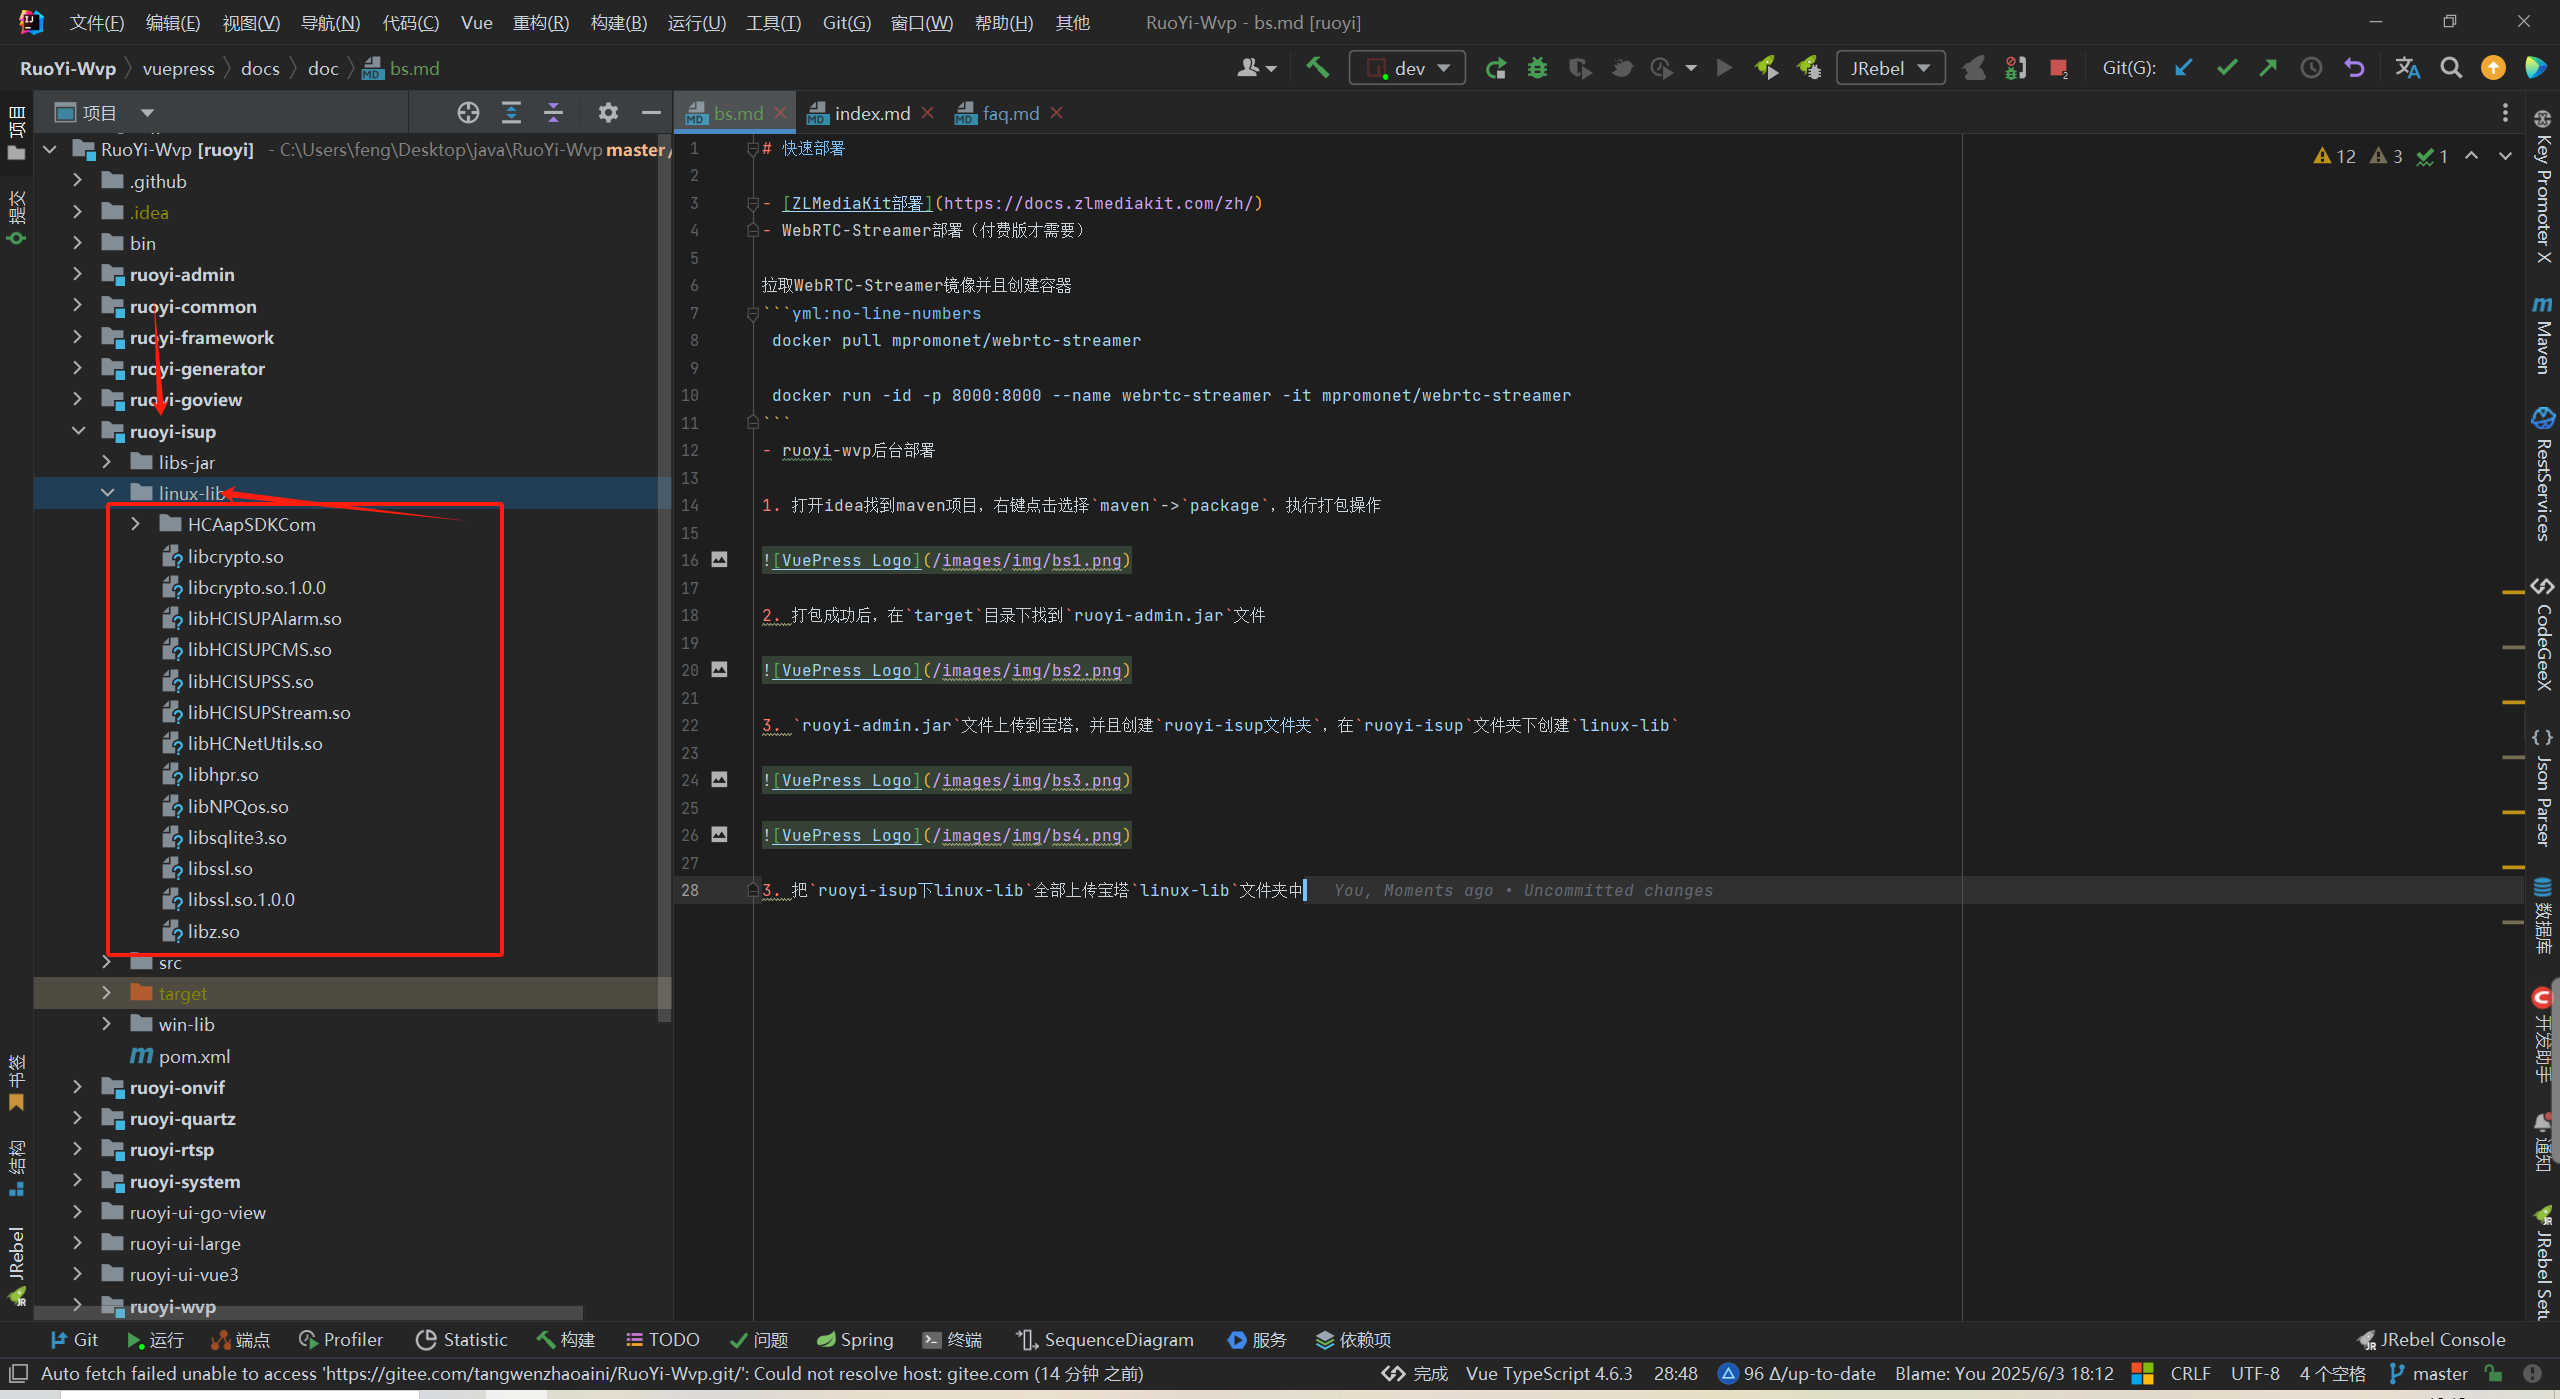Click image gutter icon on line 26
2560x1399 pixels.
pos(719,834)
